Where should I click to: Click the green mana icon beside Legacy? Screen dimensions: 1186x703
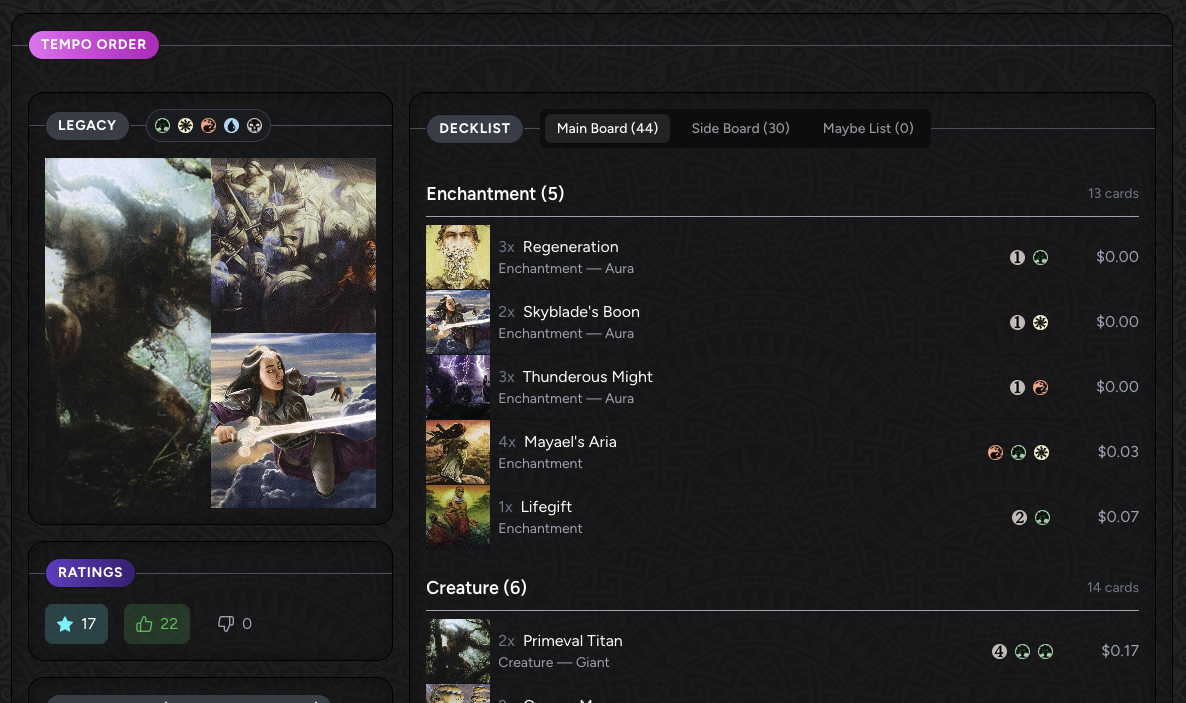pos(163,126)
